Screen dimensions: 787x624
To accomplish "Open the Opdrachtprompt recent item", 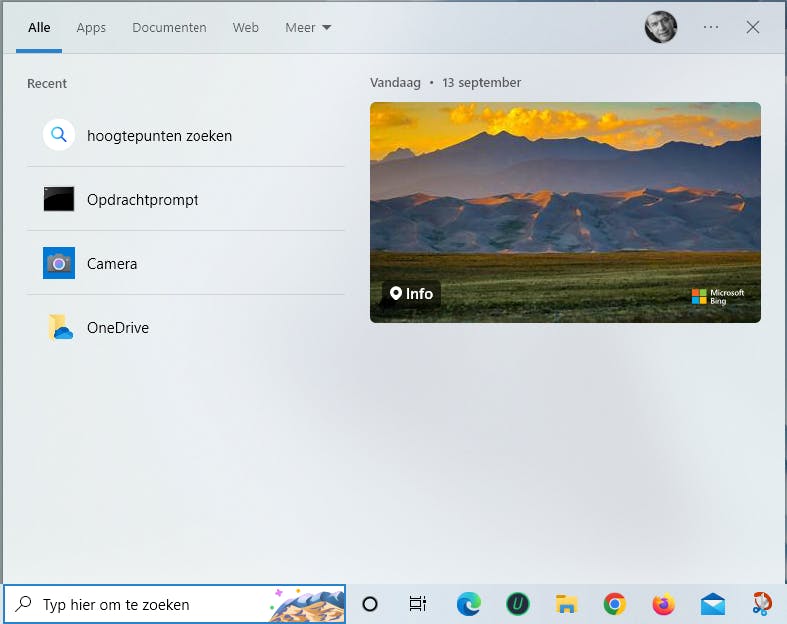I will click(185, 199).
